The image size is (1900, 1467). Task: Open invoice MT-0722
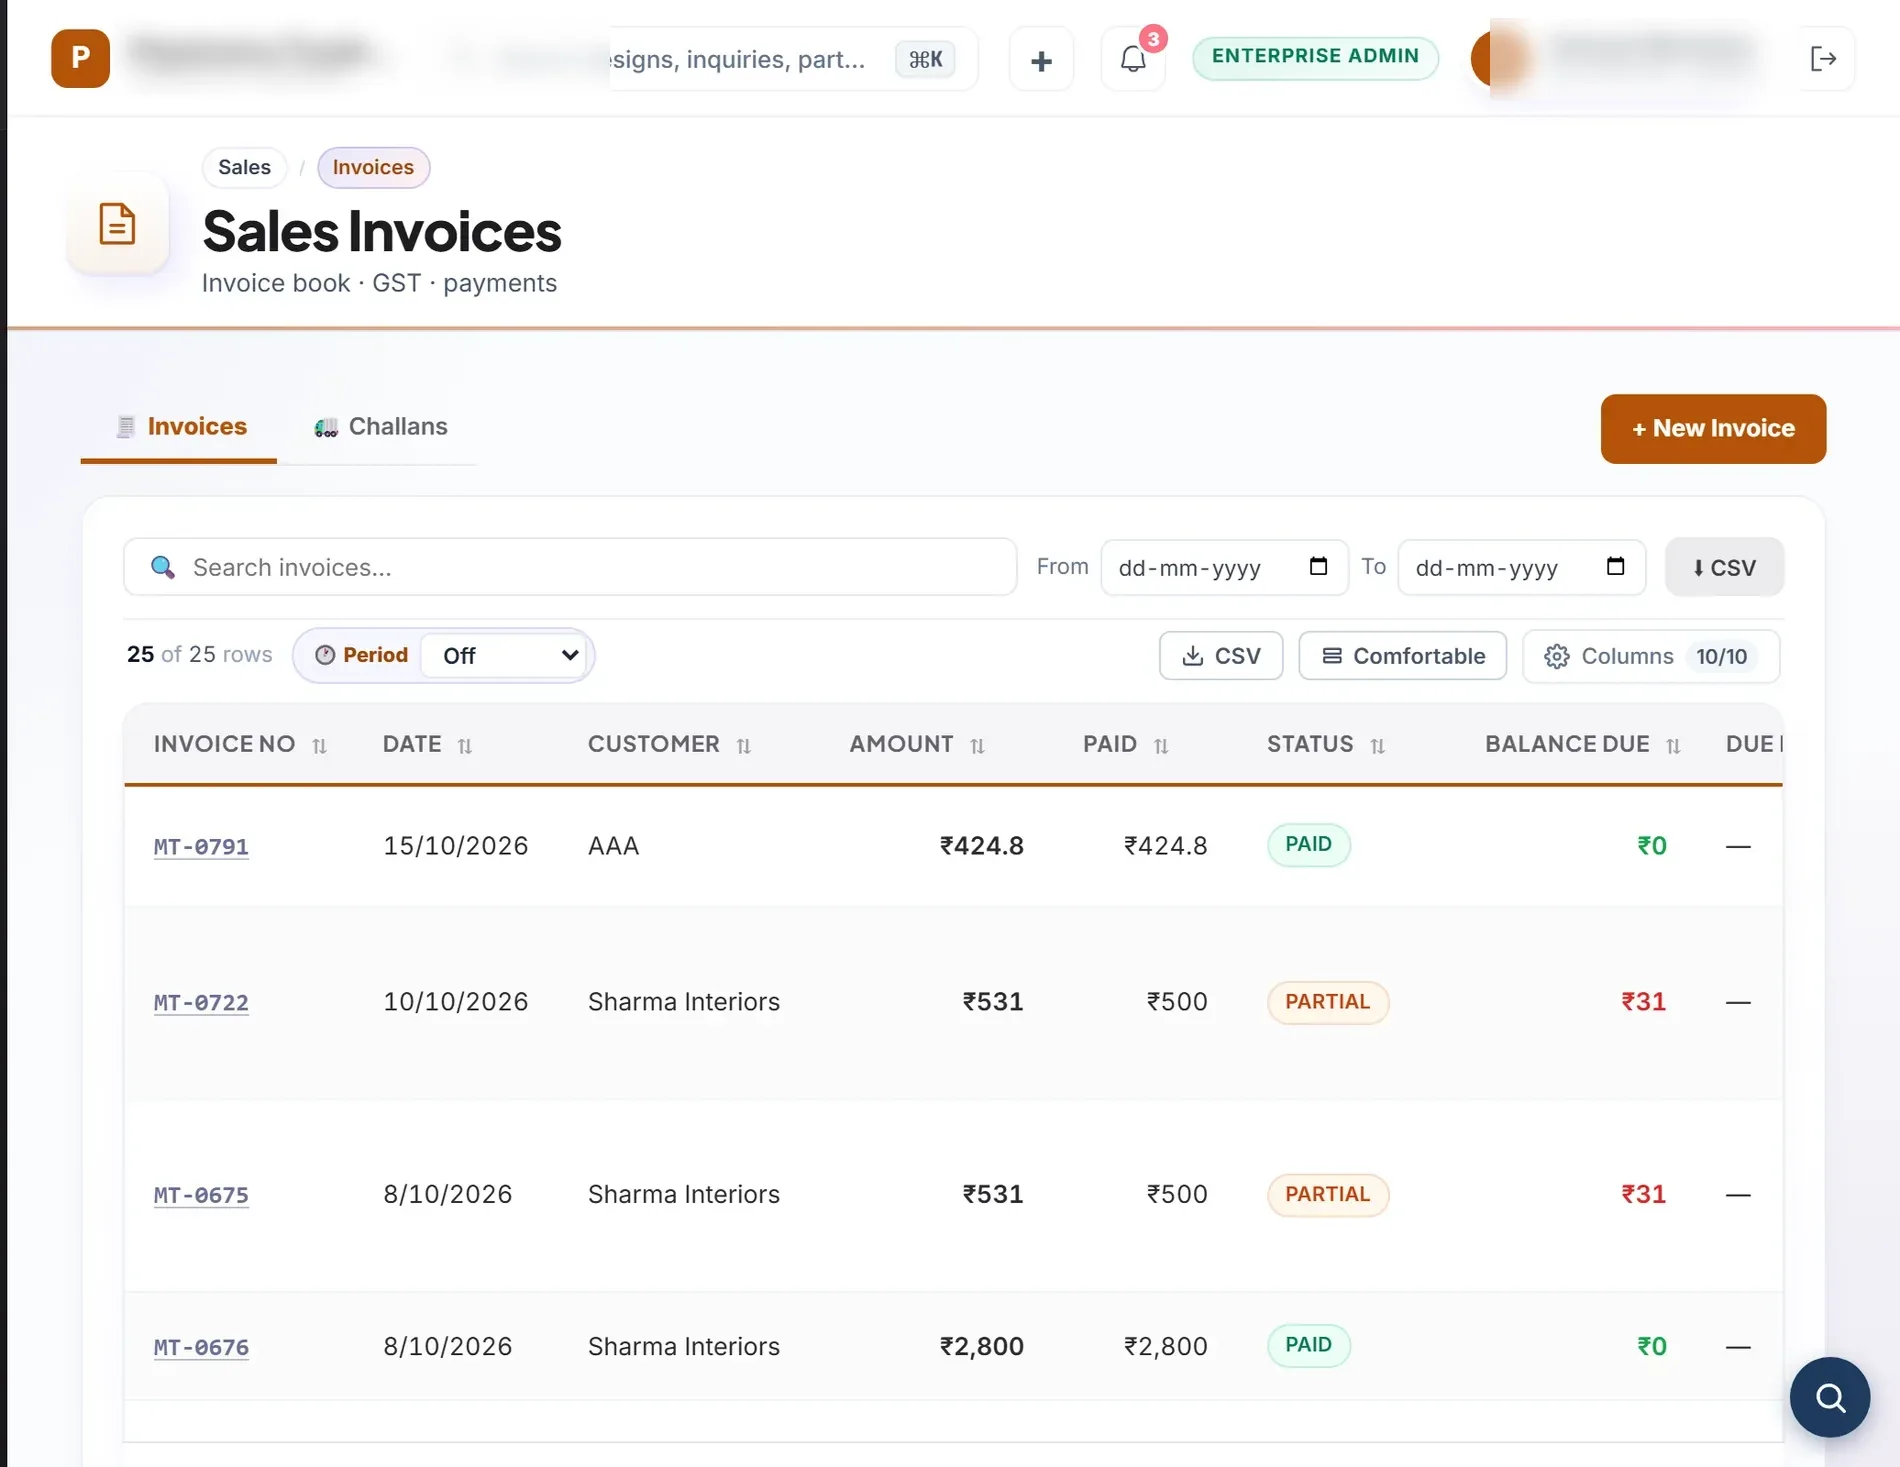coord(201,1003)
